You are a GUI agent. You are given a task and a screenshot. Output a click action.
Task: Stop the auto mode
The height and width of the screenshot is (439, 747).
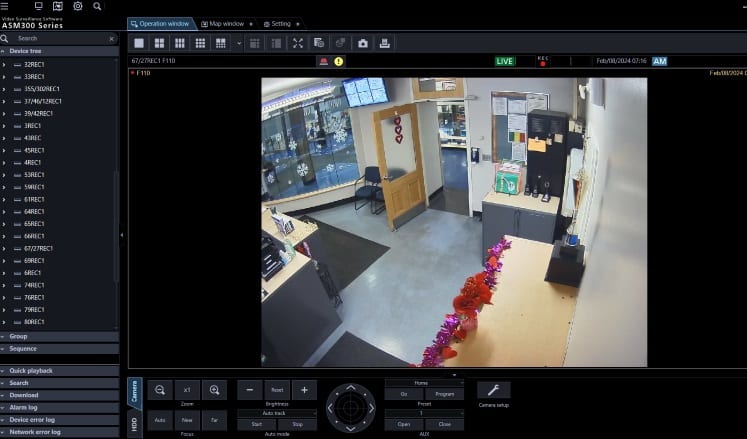click(298, 424)
